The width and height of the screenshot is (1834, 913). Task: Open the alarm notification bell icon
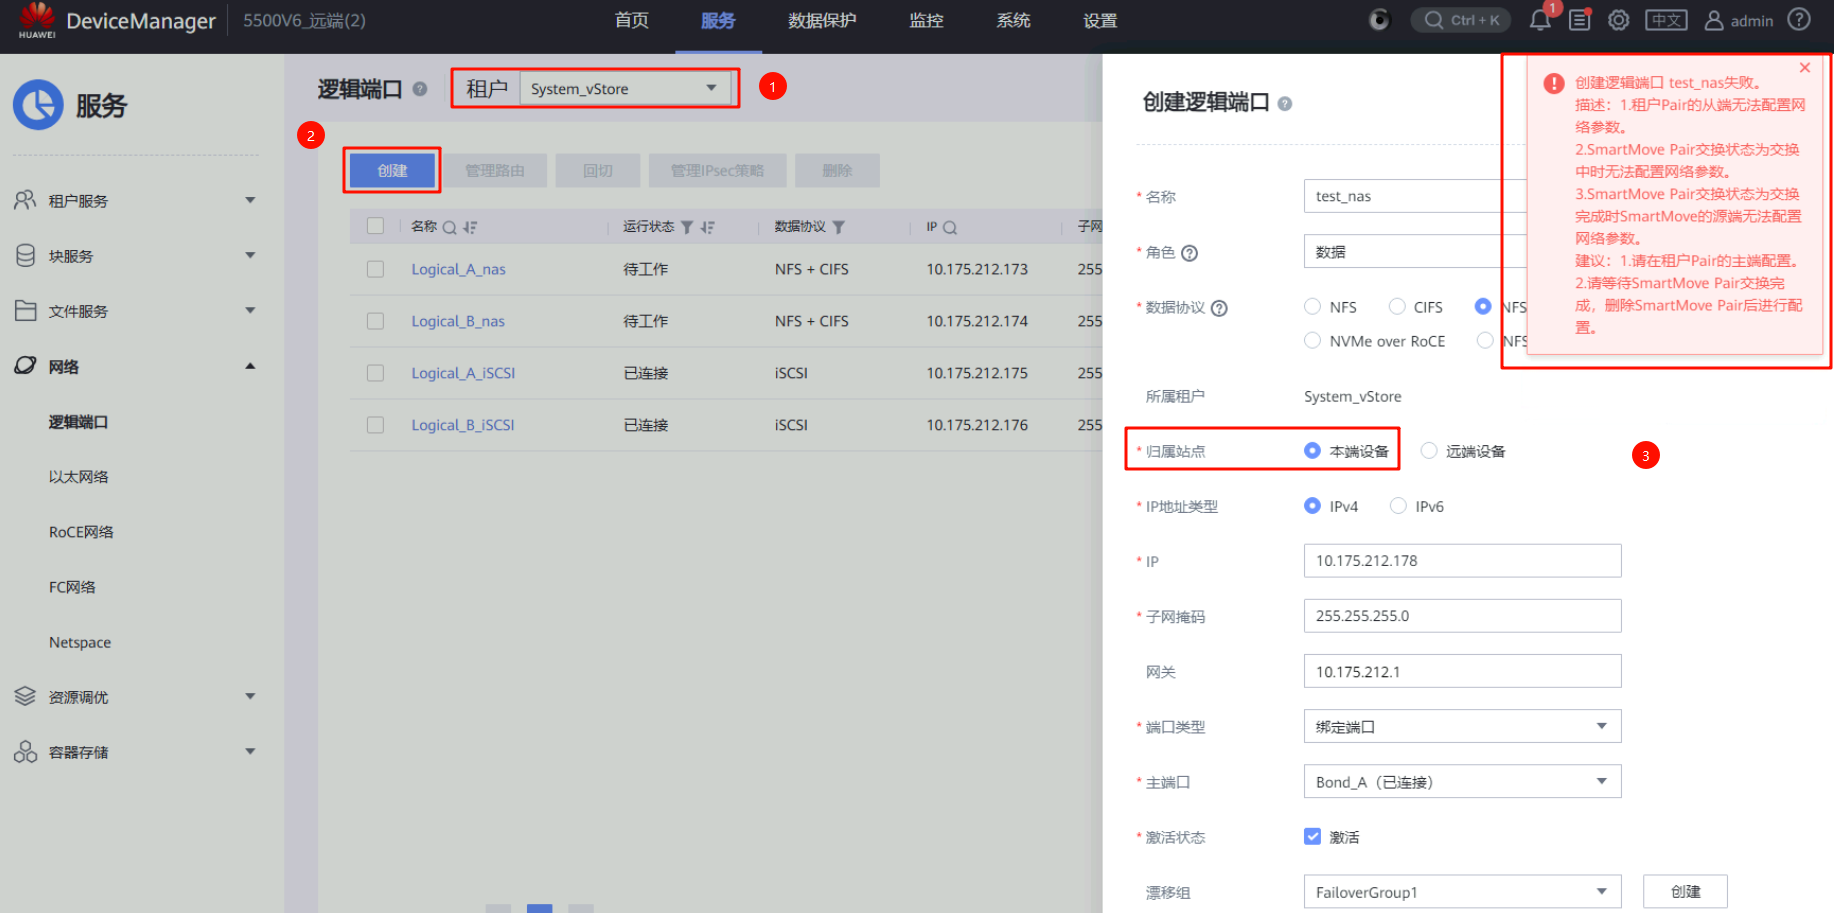[1539, 20]
